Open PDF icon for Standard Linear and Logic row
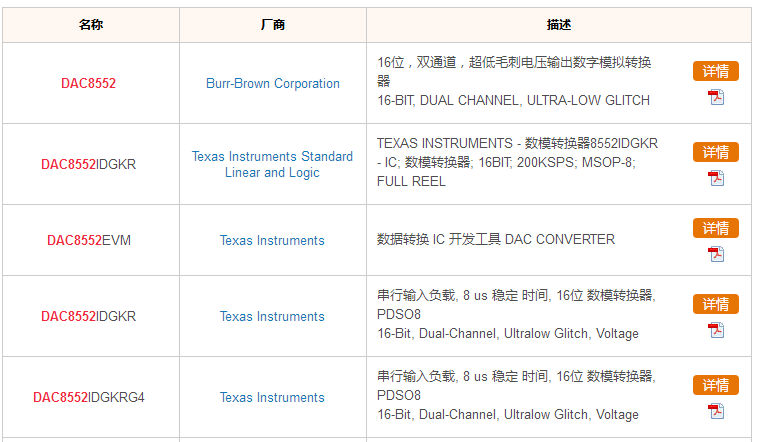758x442 pixels. click(x=716, y=178)
